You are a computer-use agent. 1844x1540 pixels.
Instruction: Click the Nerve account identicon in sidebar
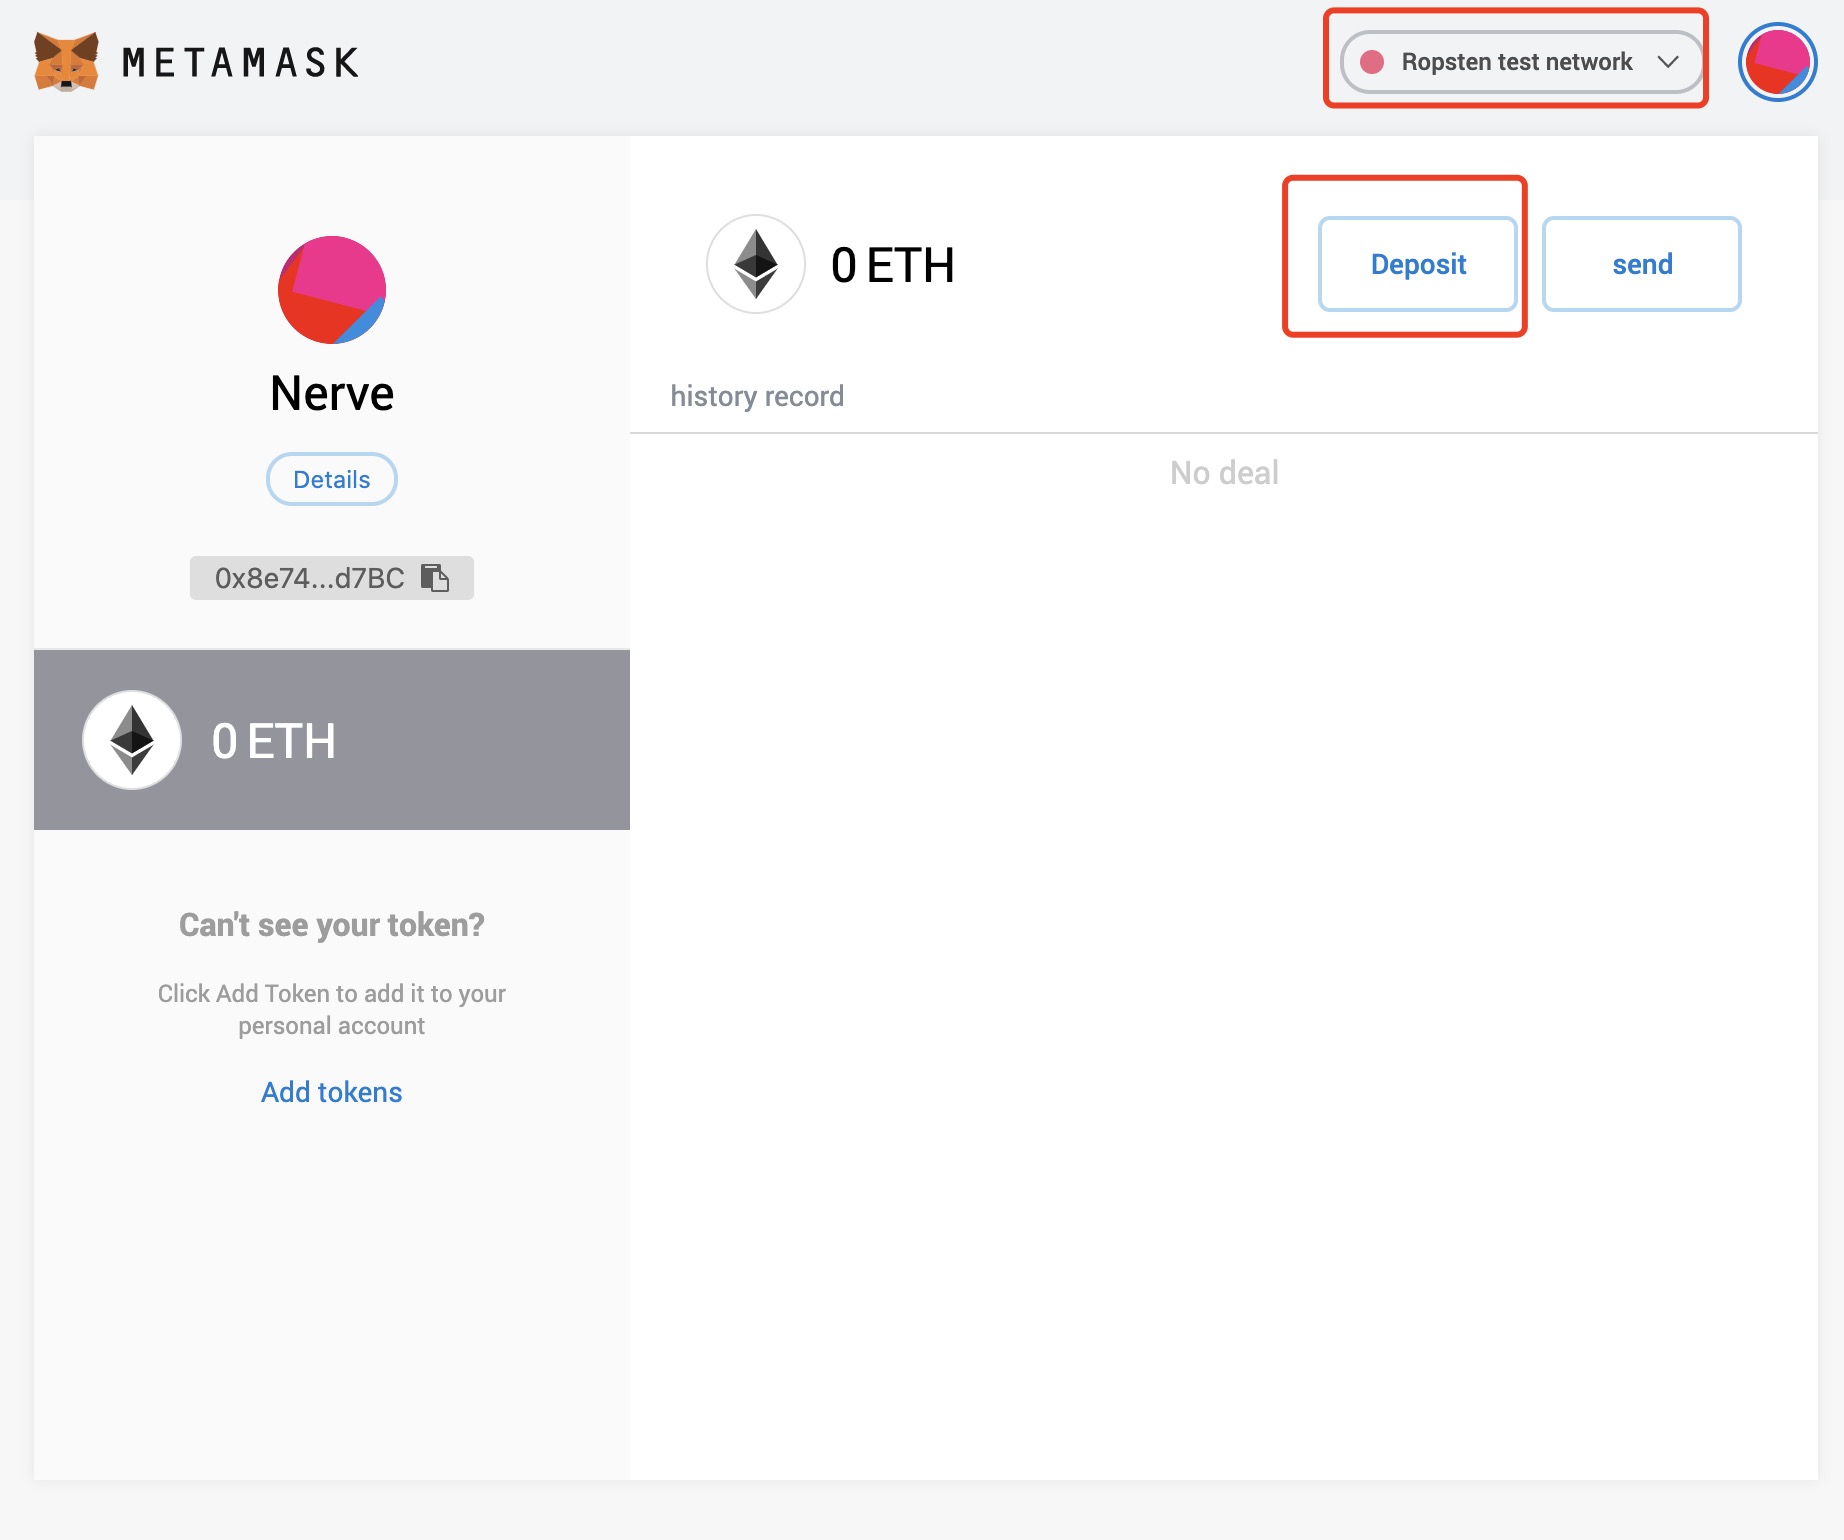point(332,290)
